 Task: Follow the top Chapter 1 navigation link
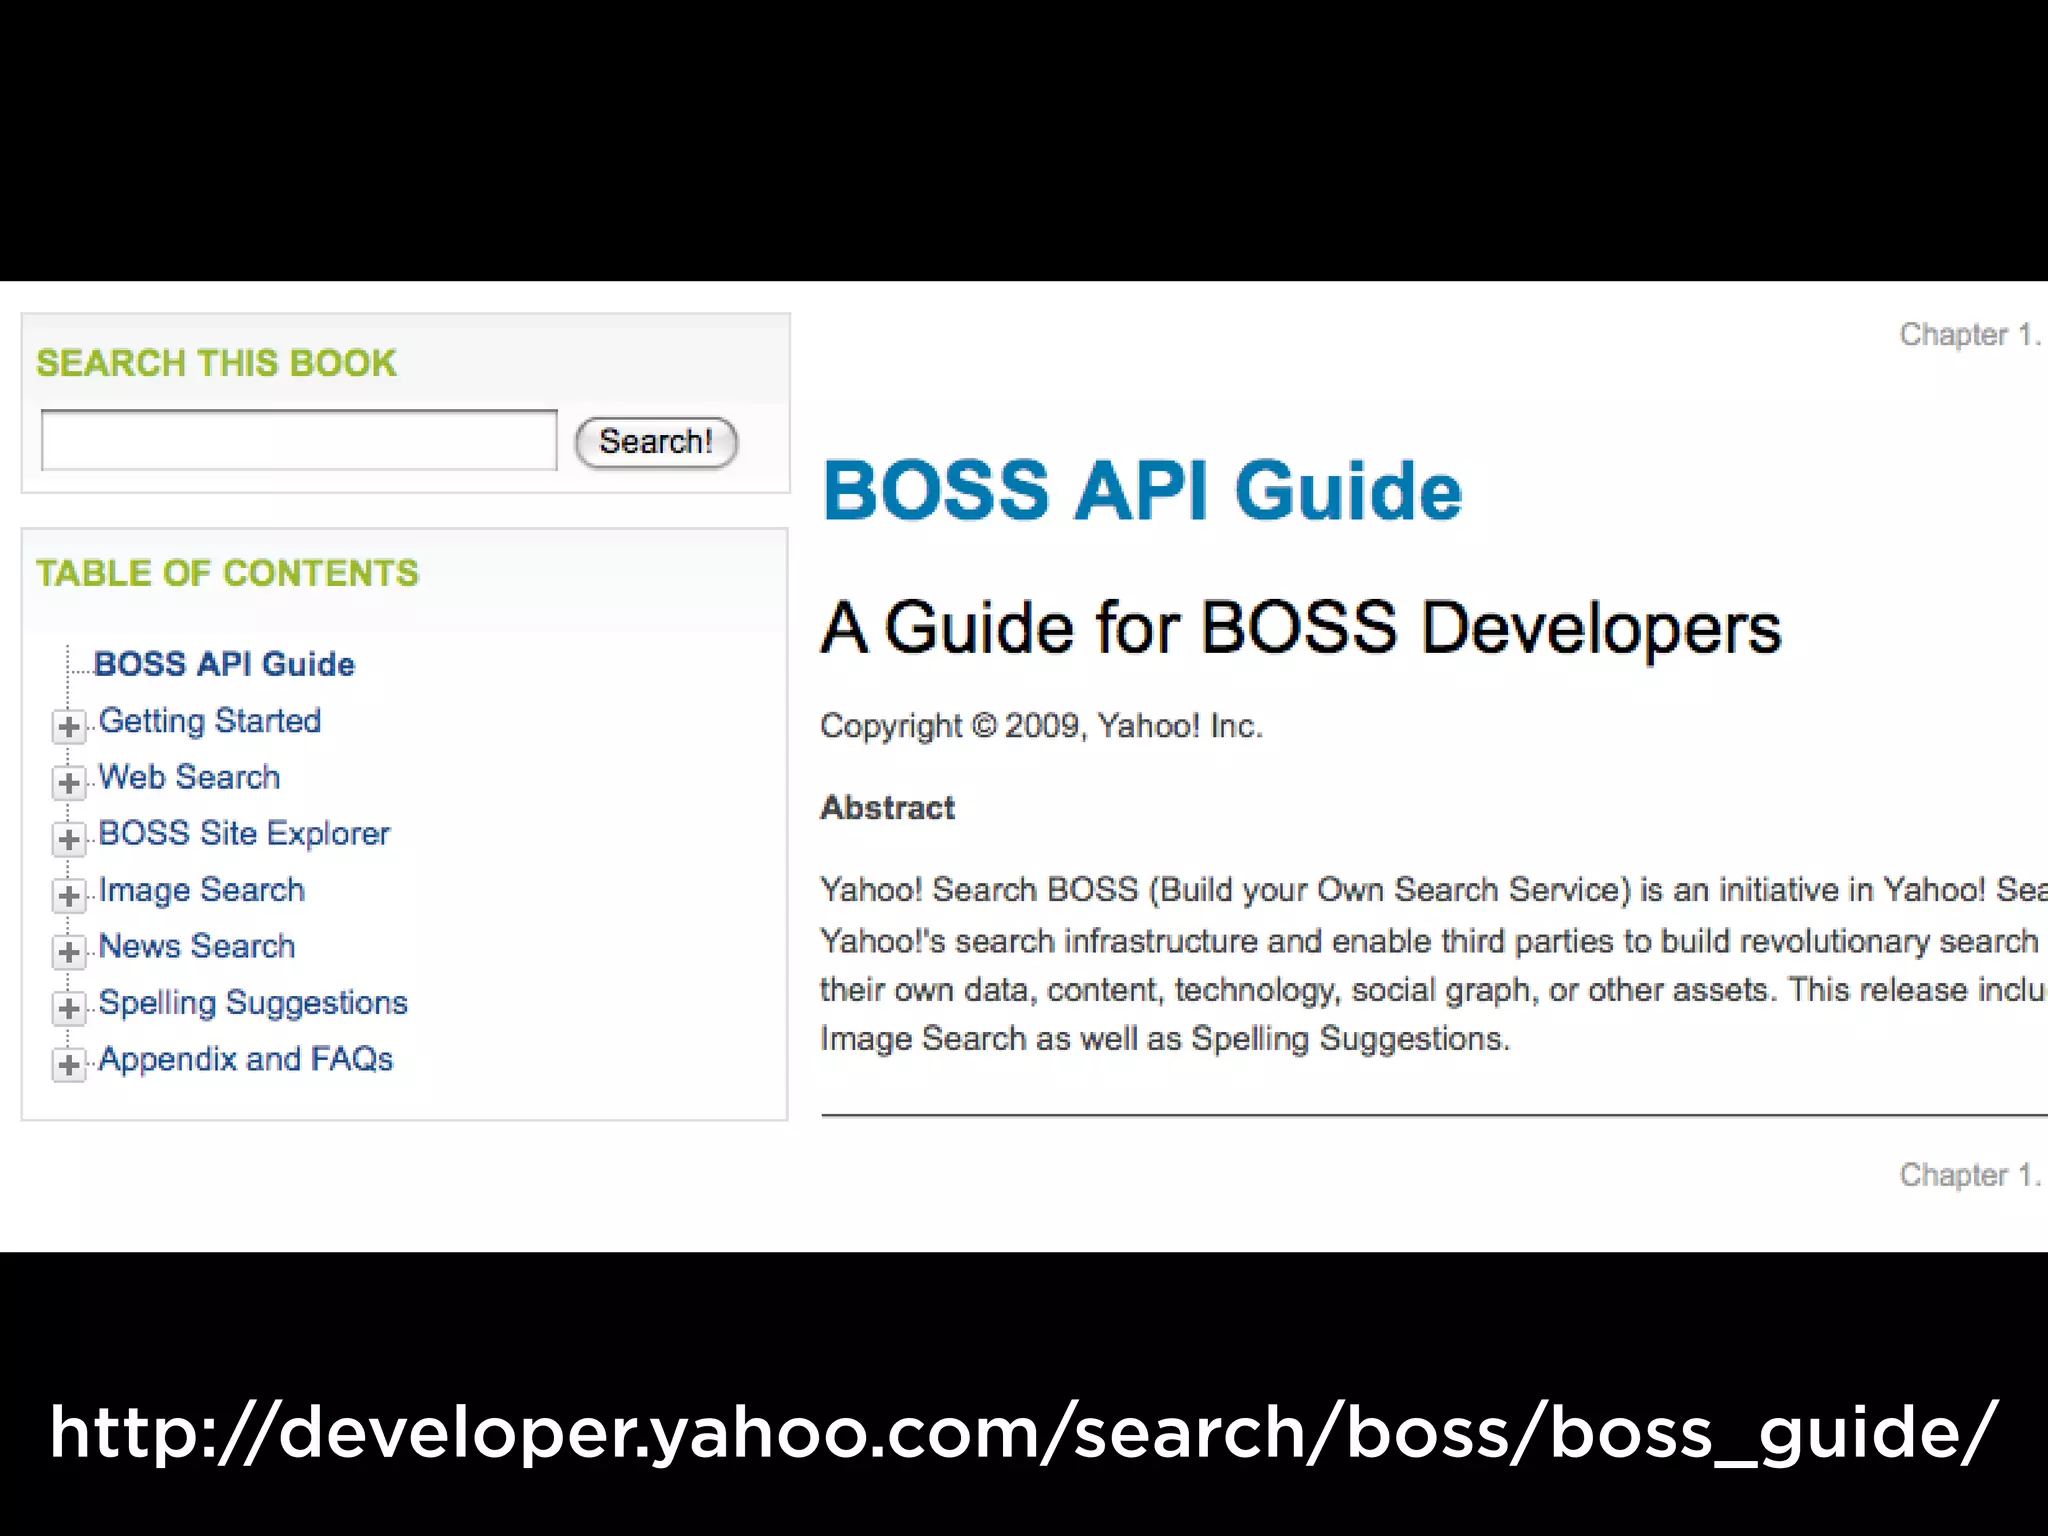tap(1970, 334)
